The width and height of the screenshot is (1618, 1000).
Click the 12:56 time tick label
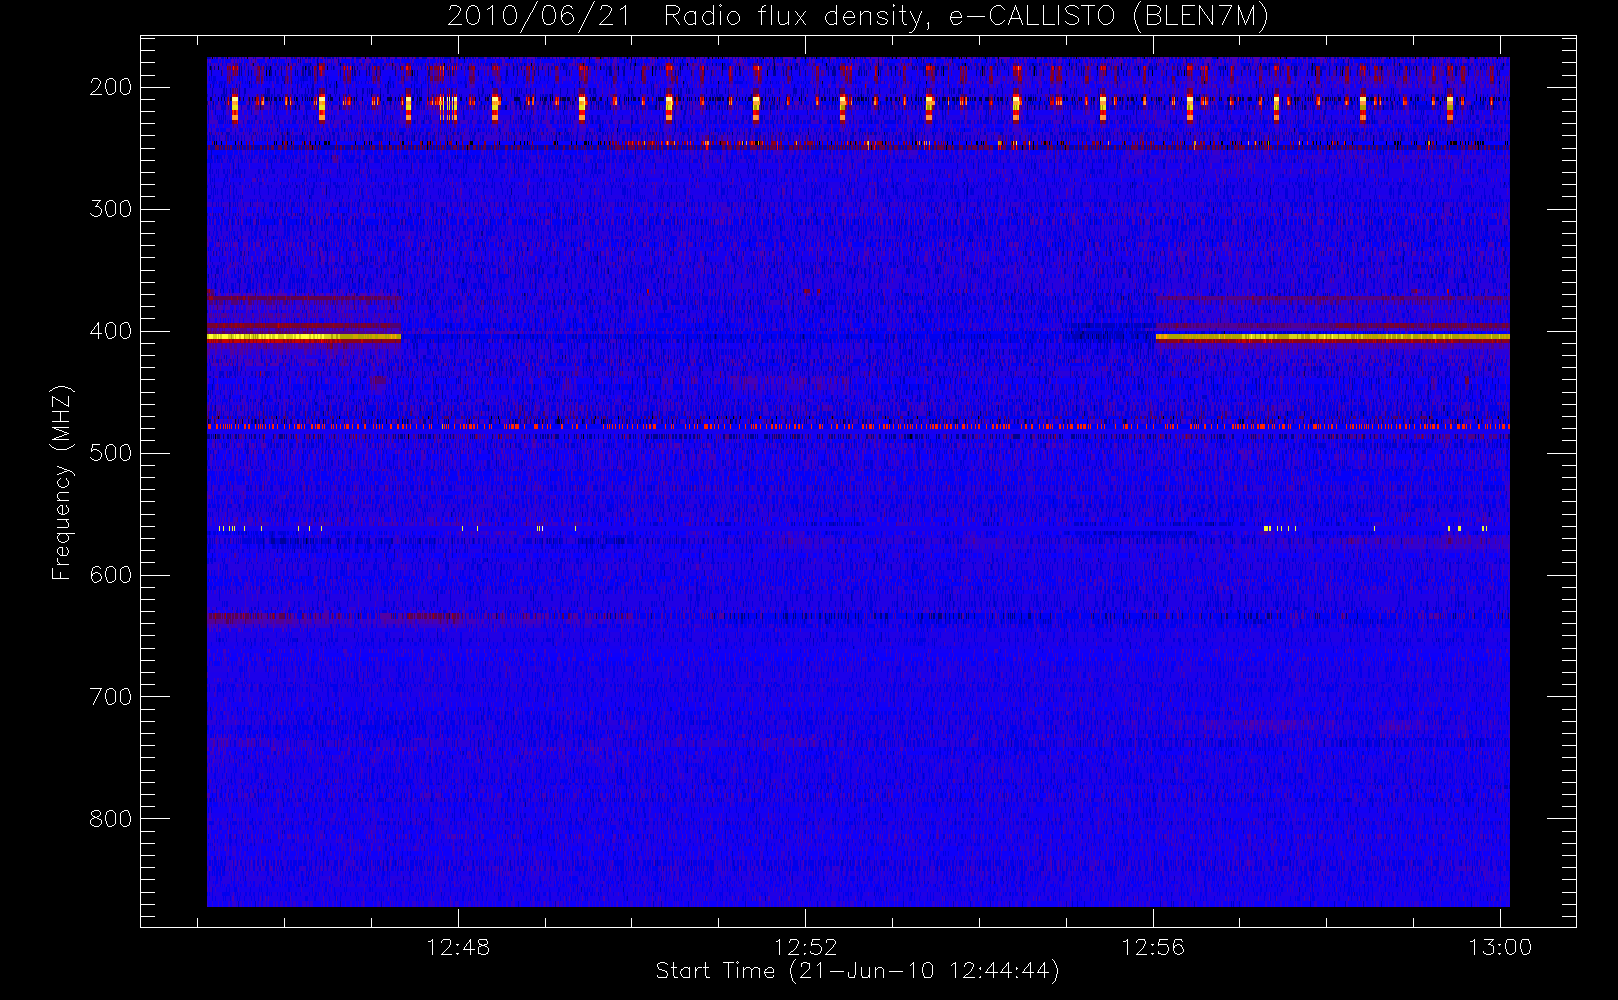tap(1153, 947)
